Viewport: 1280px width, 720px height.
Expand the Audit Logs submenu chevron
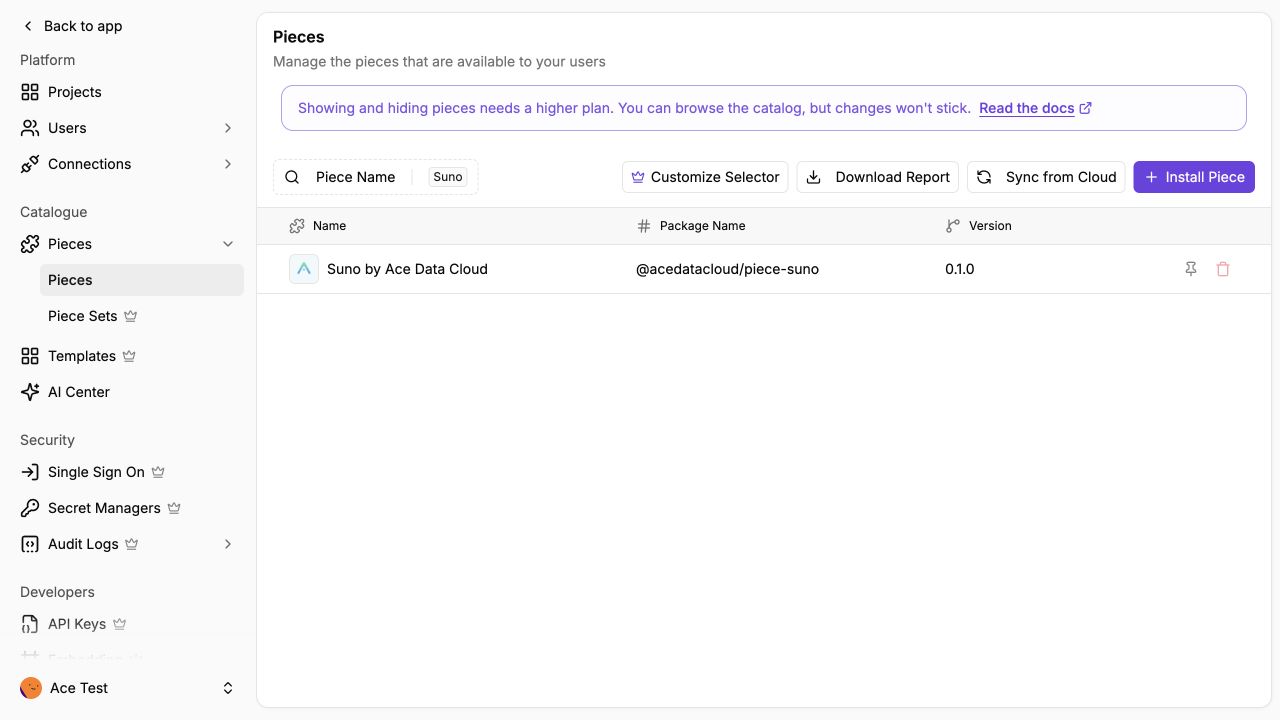pyautogui.click(x=228, y=544)
